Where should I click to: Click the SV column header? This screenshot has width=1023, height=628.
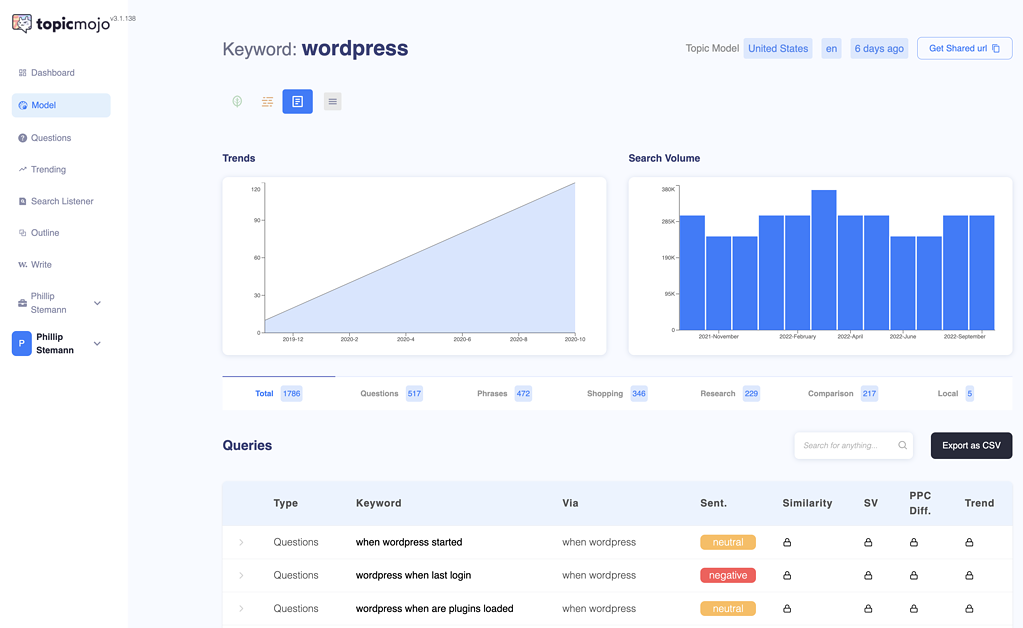(870, 503)
